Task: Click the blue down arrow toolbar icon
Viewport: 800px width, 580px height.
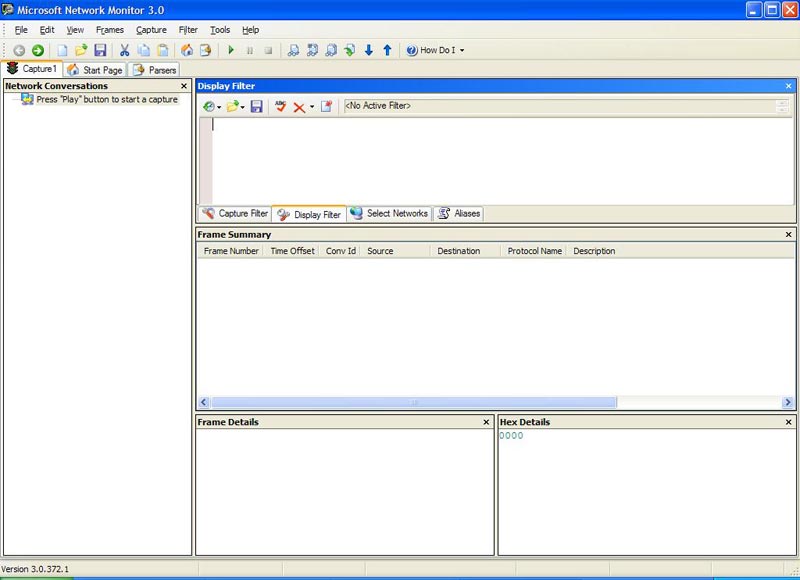Action: tap(368, 50)
